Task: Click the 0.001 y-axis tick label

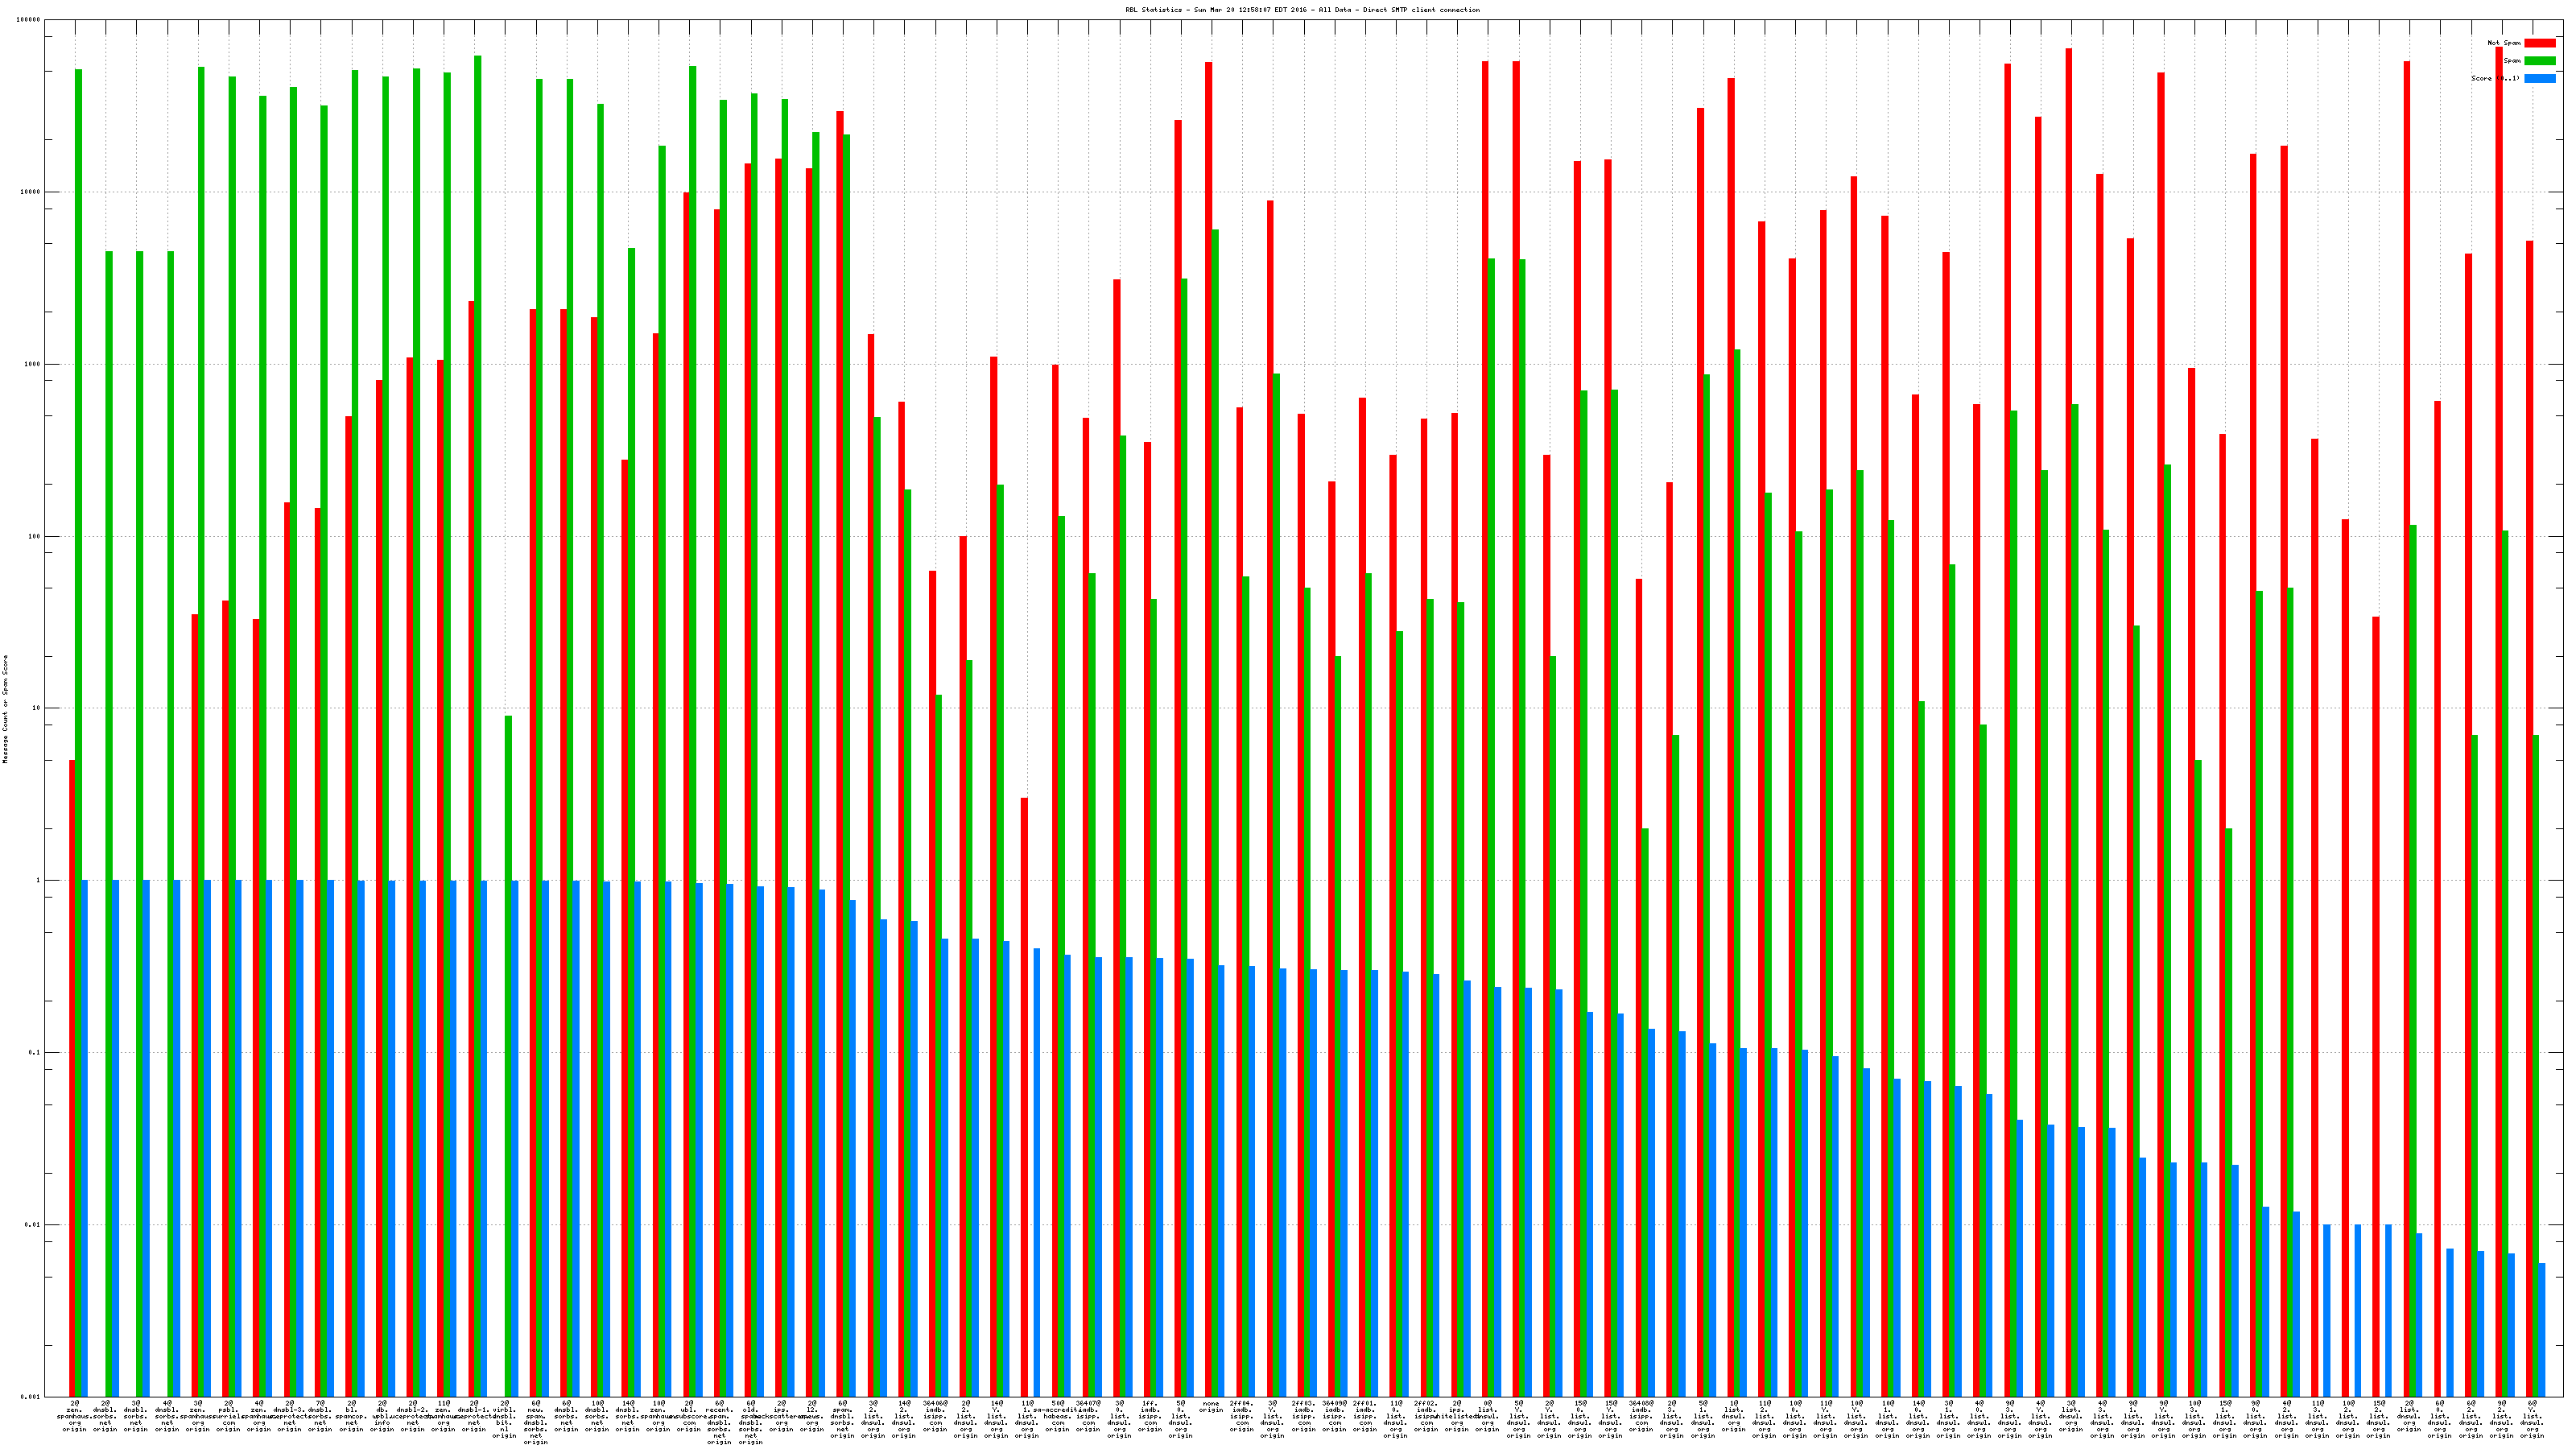Action: [x=31, y=1397]
